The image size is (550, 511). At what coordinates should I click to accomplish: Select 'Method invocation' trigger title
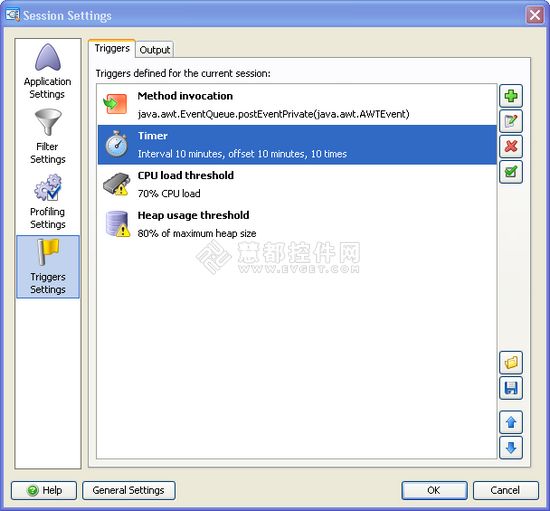[x=185, y=96]
